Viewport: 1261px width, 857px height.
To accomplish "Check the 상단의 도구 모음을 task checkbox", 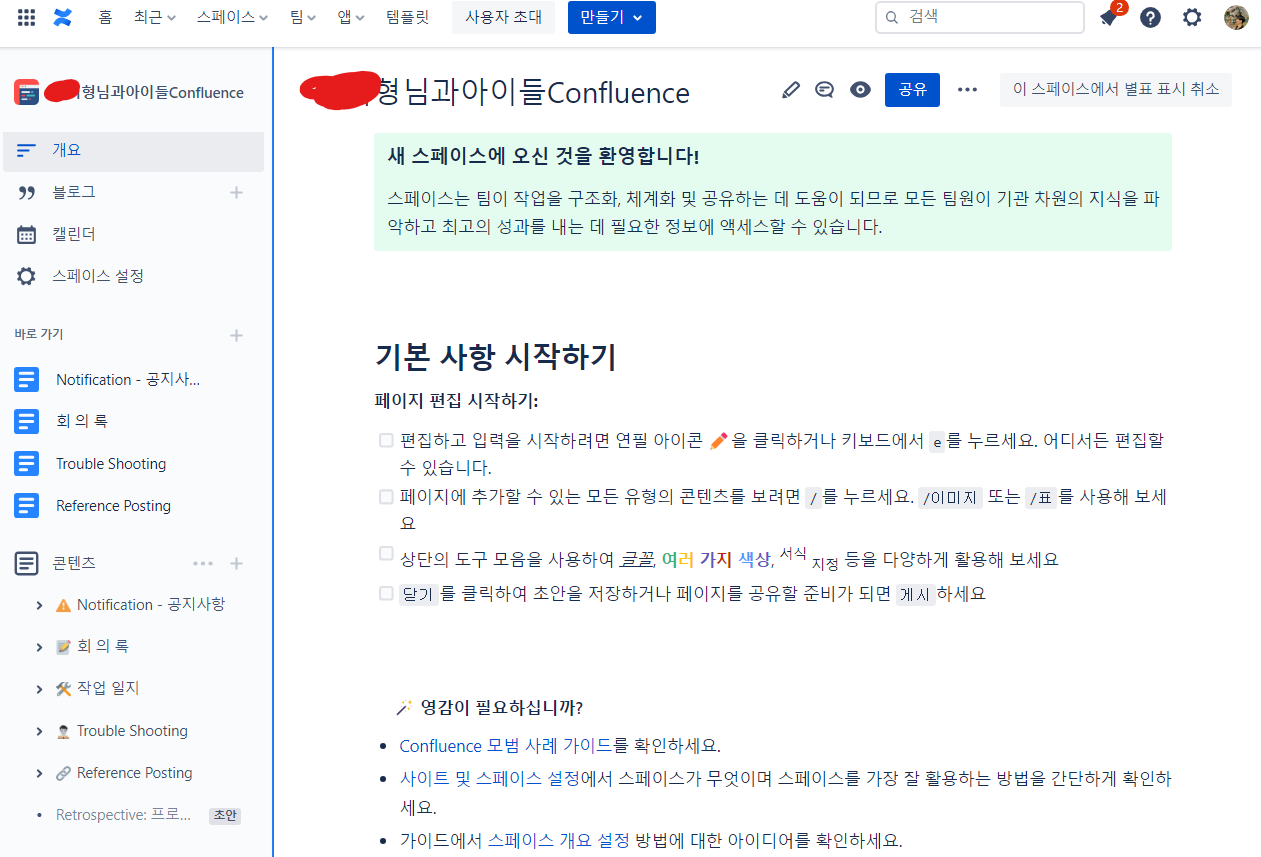I will [x=386, y=553].
